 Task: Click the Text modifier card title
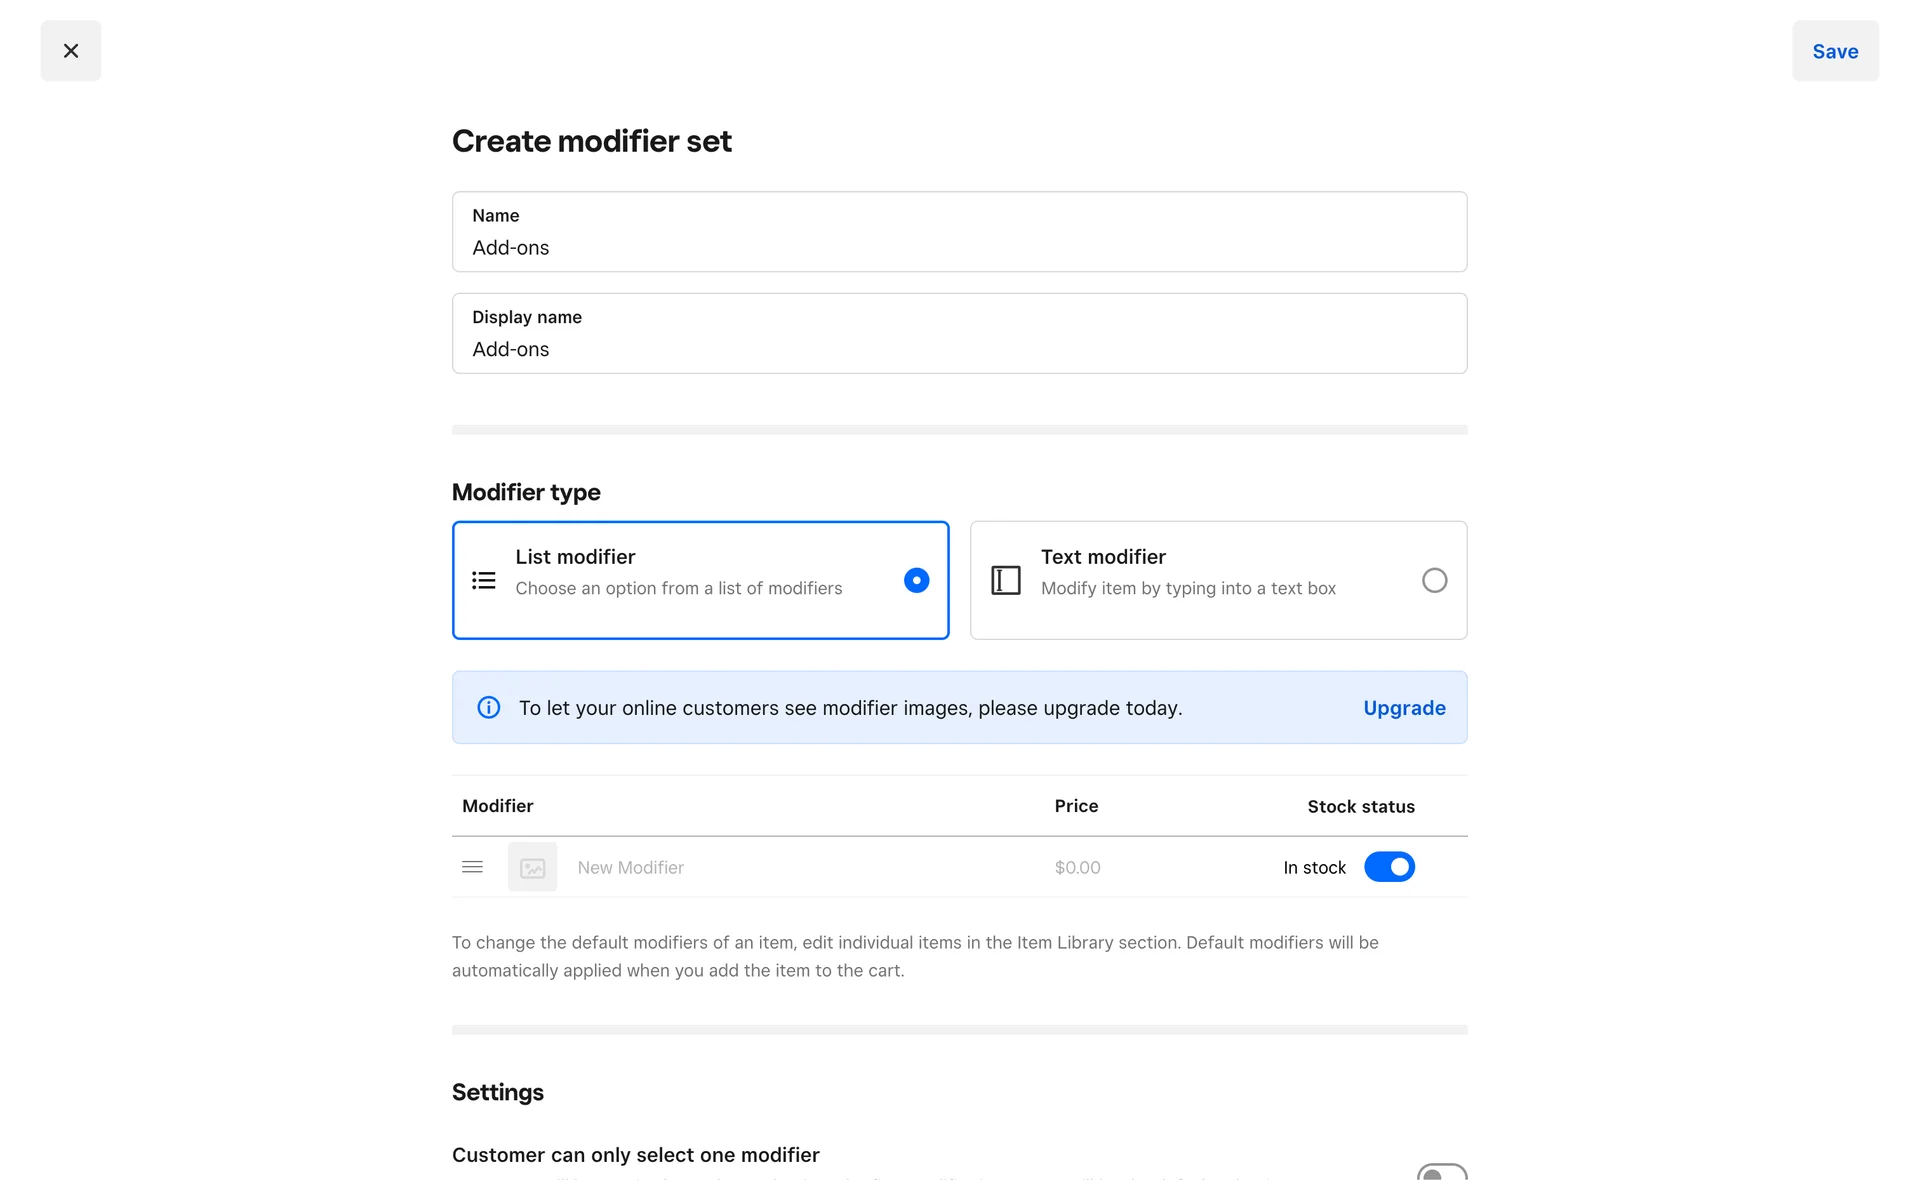coord(1102,557)
